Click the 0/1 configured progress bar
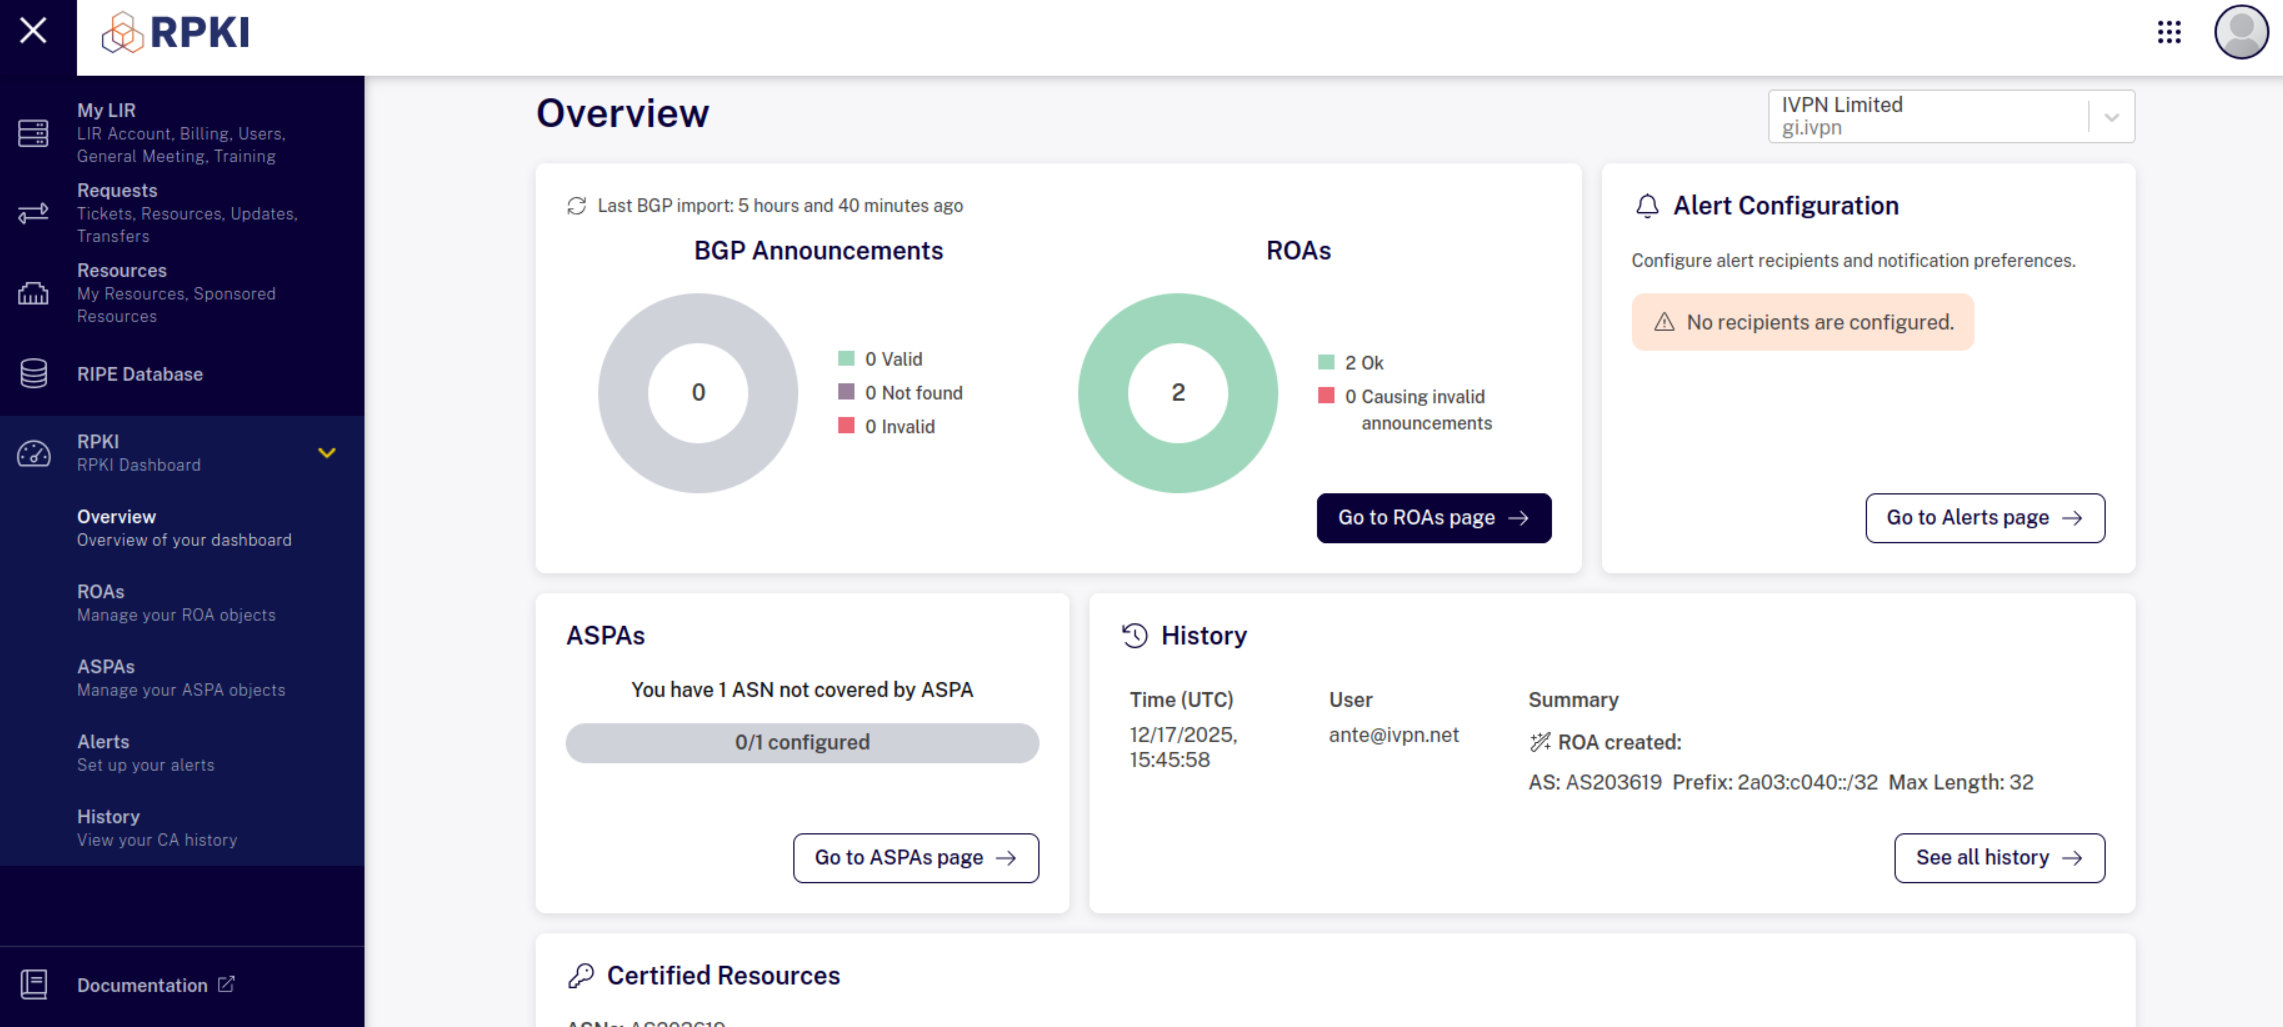This screenshot has width=2283, height=1027. click(802, 743)
